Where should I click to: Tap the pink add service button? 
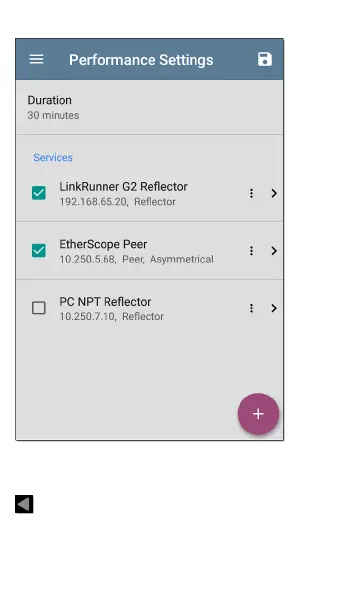tap(258, 414)
